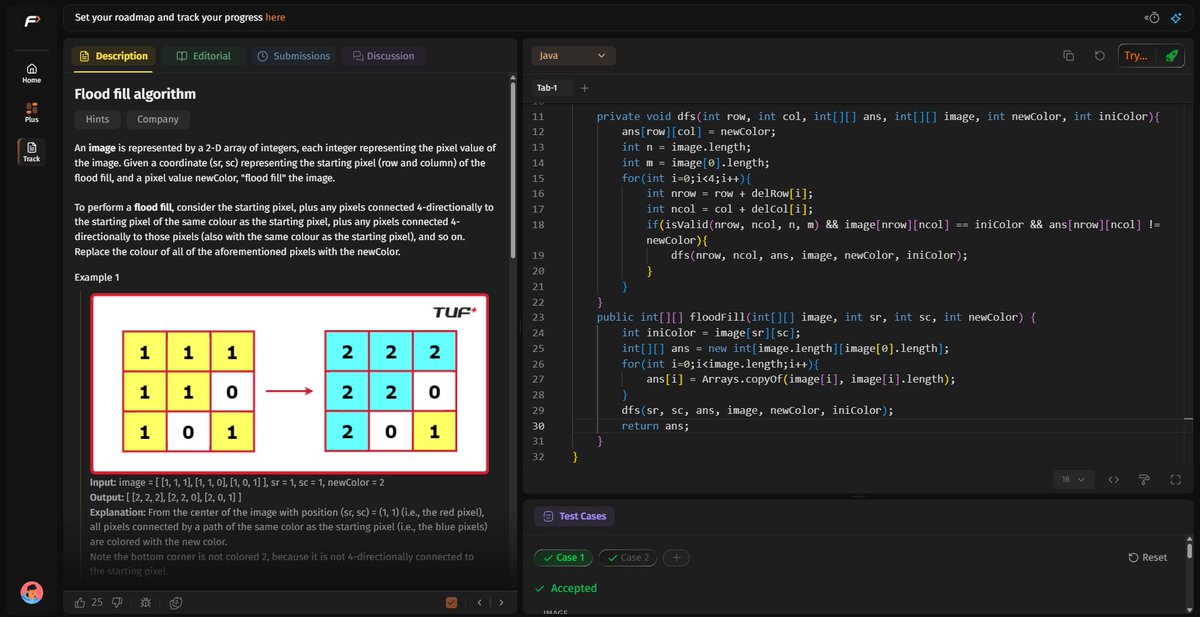Image resolution: width=1200 pixels, height=617 pixels.
Task: Show the Hints
Action: [x=97, y=119]
